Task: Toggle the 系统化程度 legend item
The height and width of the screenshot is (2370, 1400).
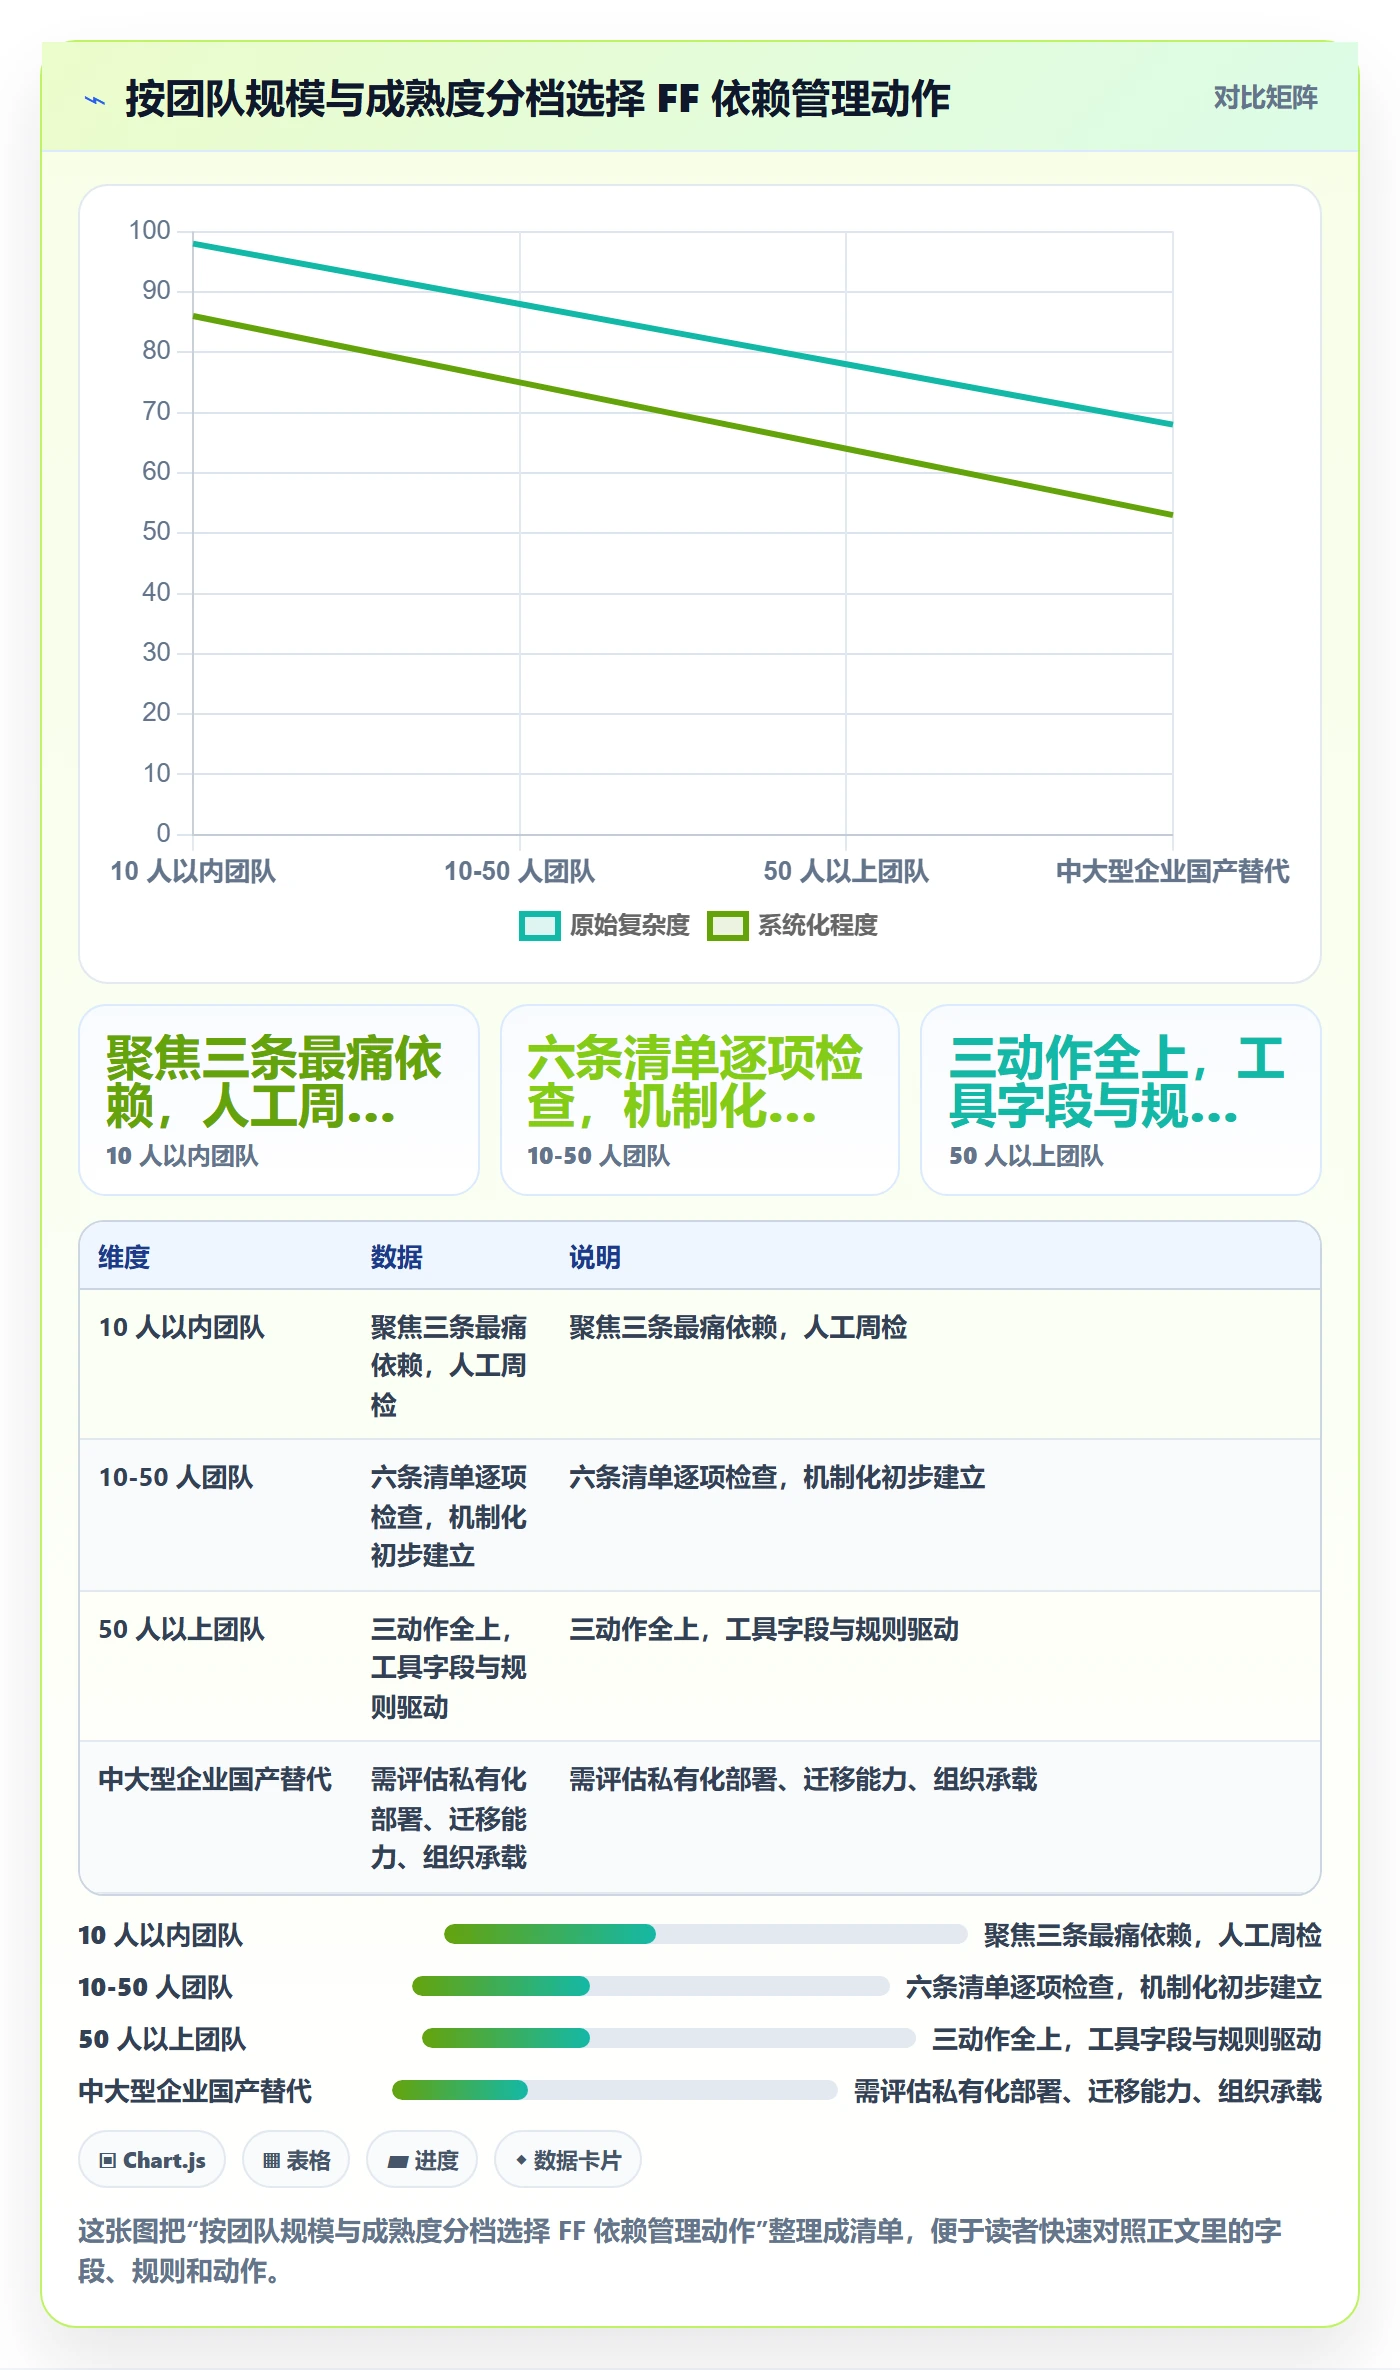Action: click(x=793, y=925)
